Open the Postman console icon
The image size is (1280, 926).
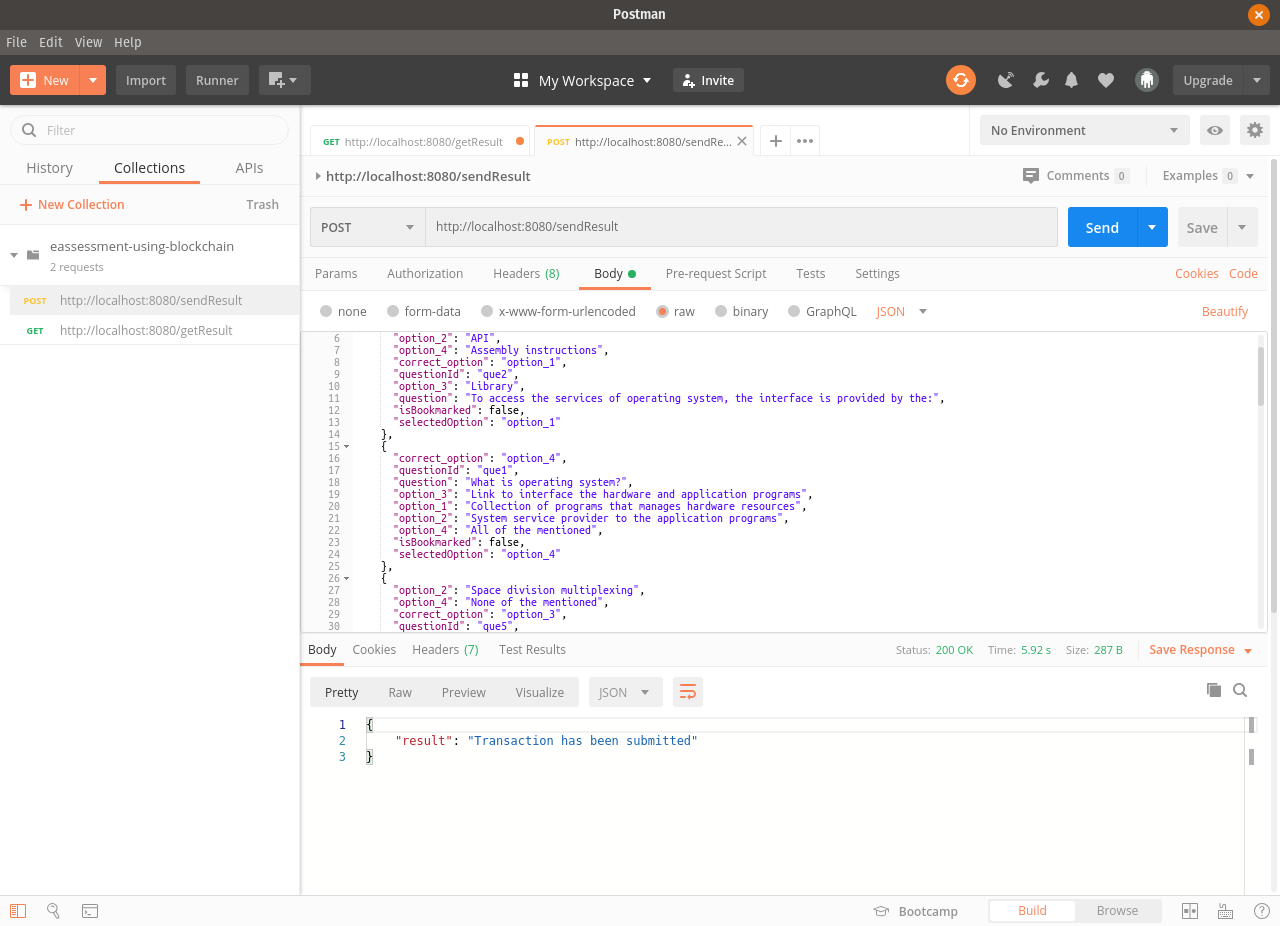pyautogui.click(x=90, y=911)
